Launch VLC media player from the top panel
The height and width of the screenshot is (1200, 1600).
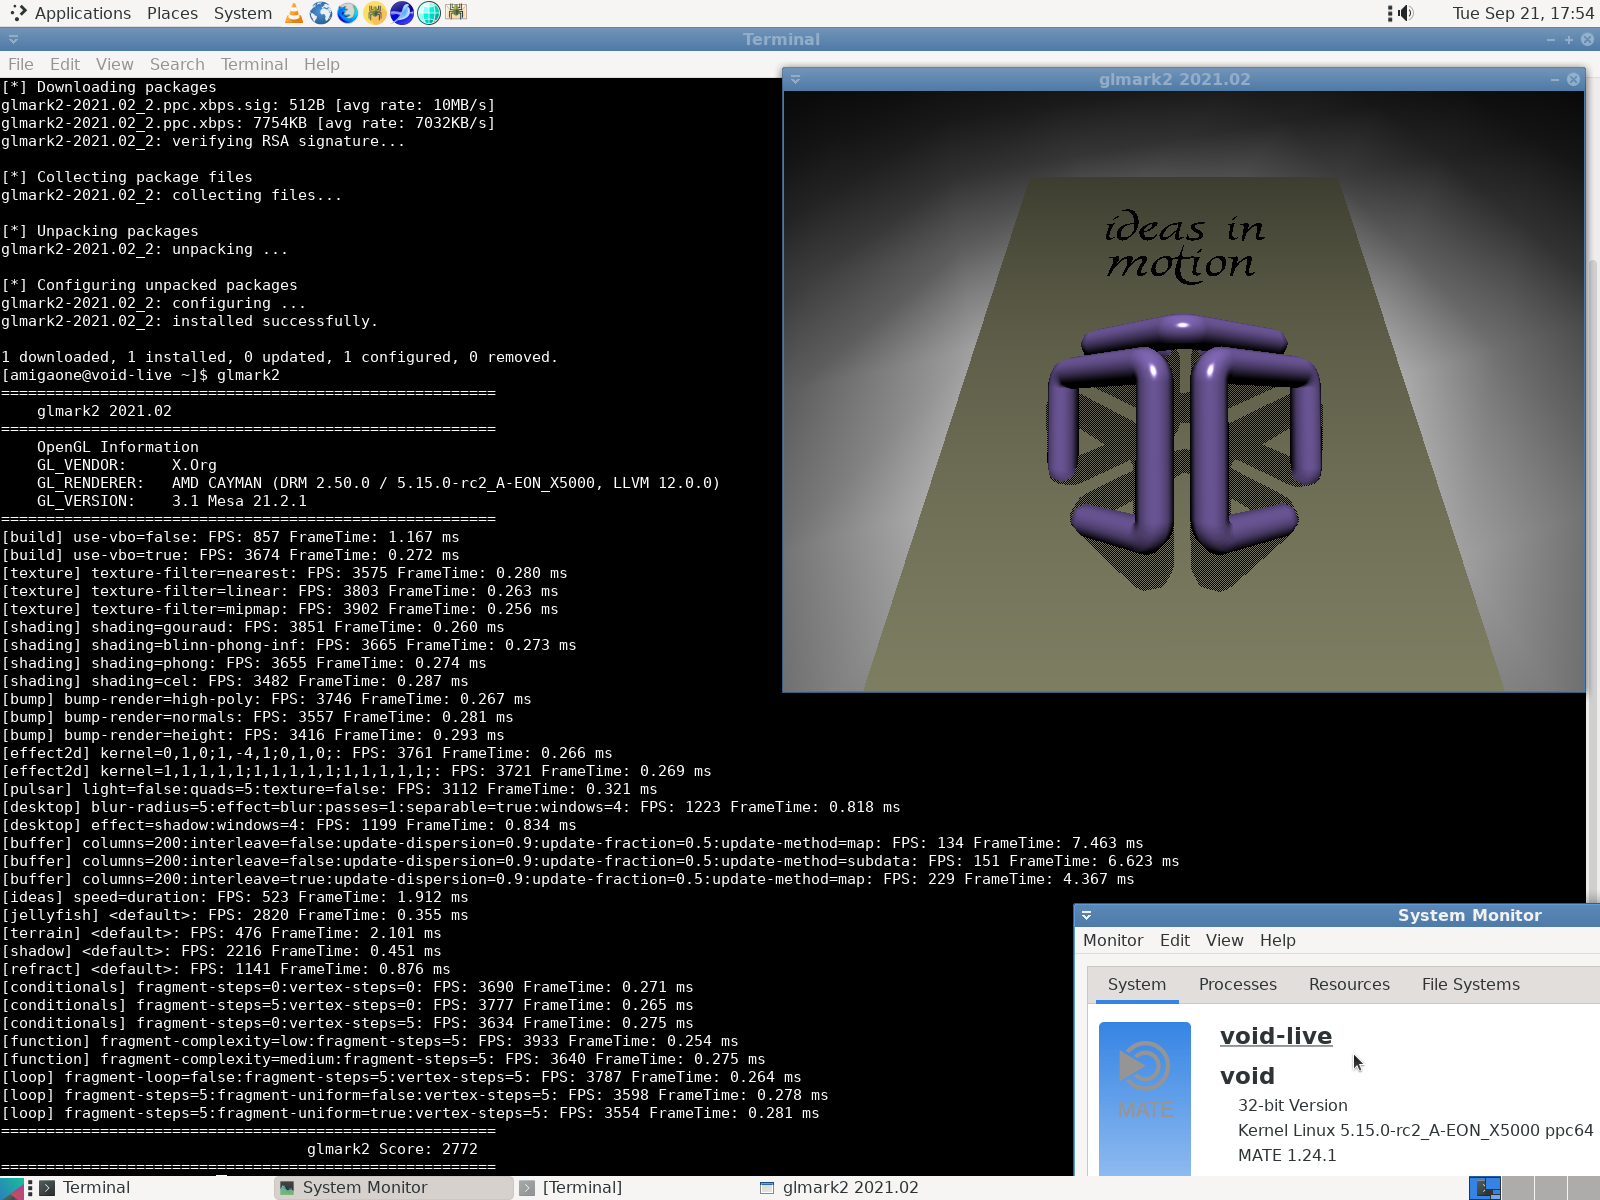click(x=294, y=13)
